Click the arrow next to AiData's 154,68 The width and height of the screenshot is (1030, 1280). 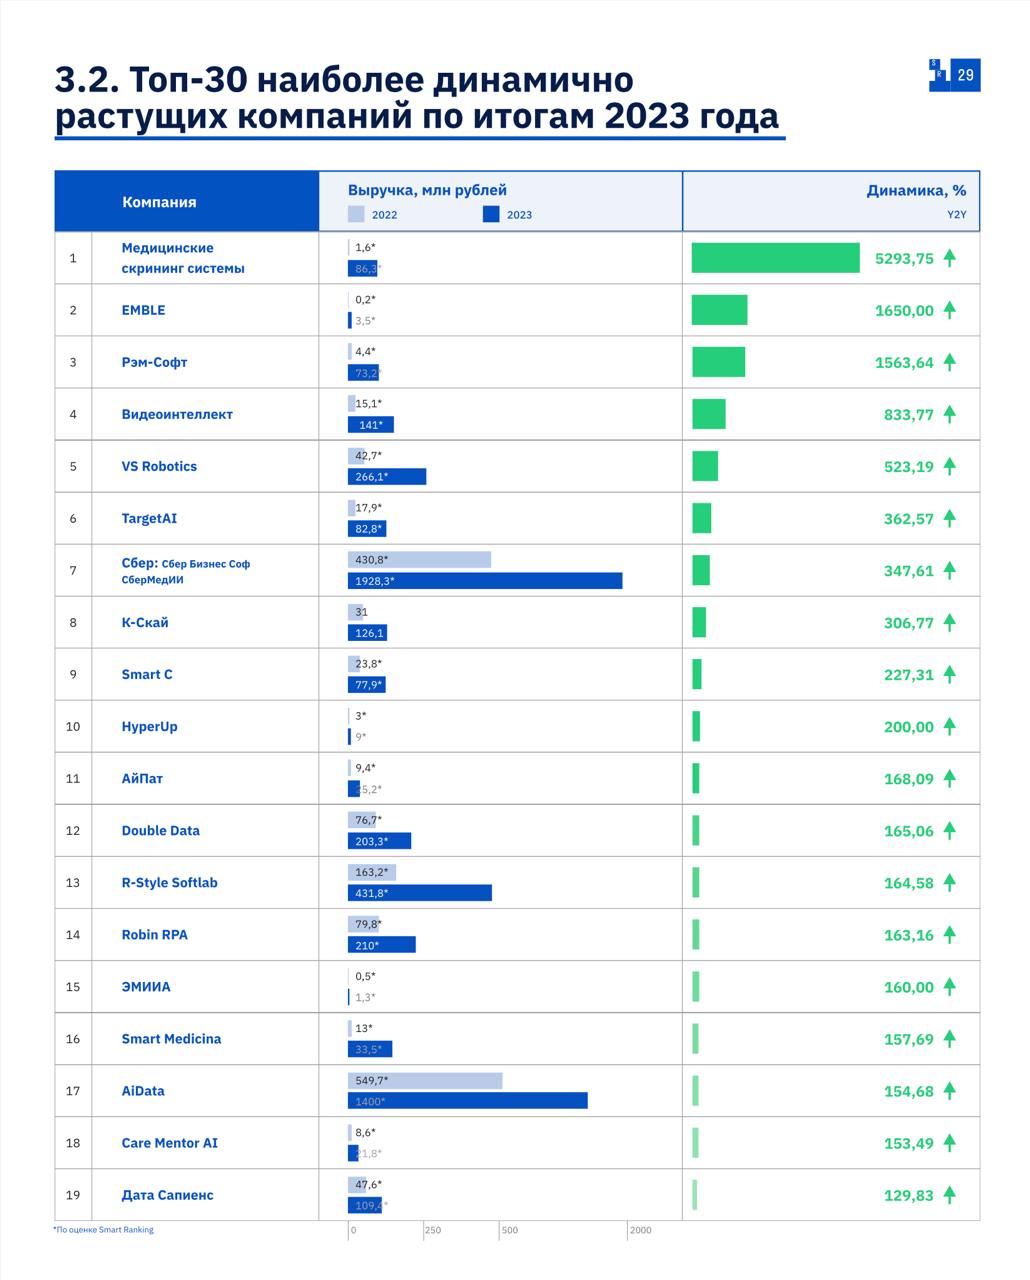[x=948, y=1090]
